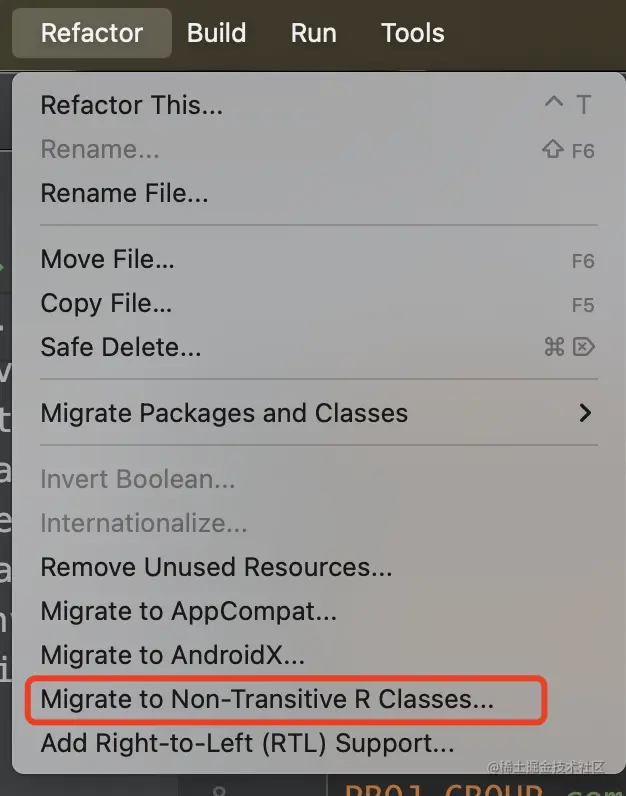Viewport: 626px width, 796px height.
Task: Click the Invert Boolean... menu entry
Action: point(319,479)
